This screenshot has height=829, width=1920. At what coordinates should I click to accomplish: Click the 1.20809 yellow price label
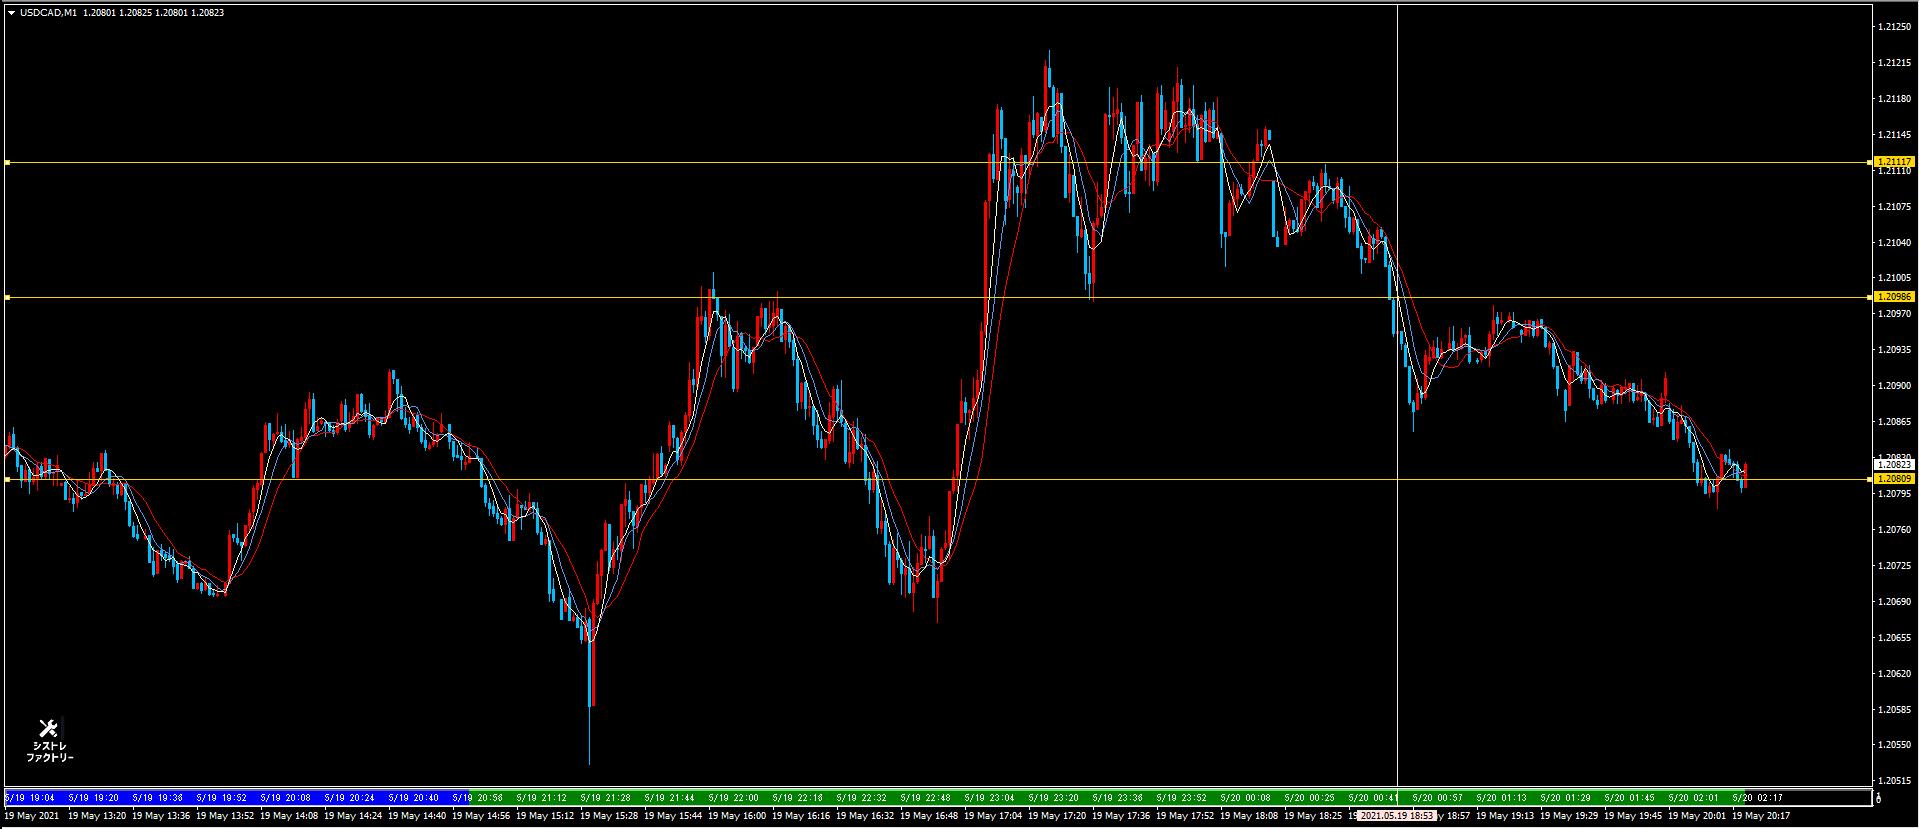point(1893,479)
